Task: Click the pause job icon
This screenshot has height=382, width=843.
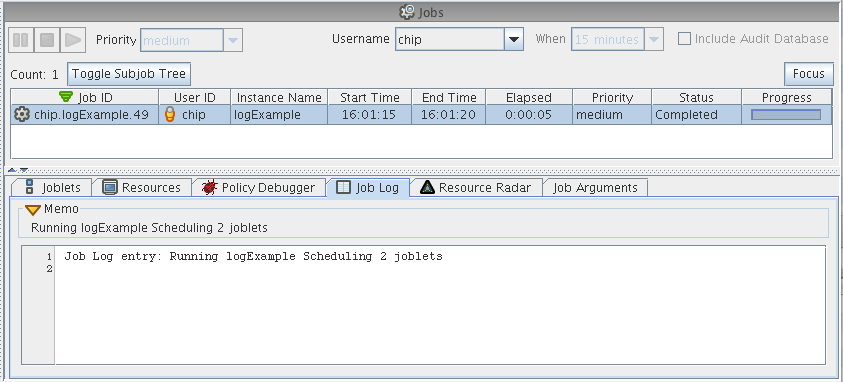Action: pos(21,40)
